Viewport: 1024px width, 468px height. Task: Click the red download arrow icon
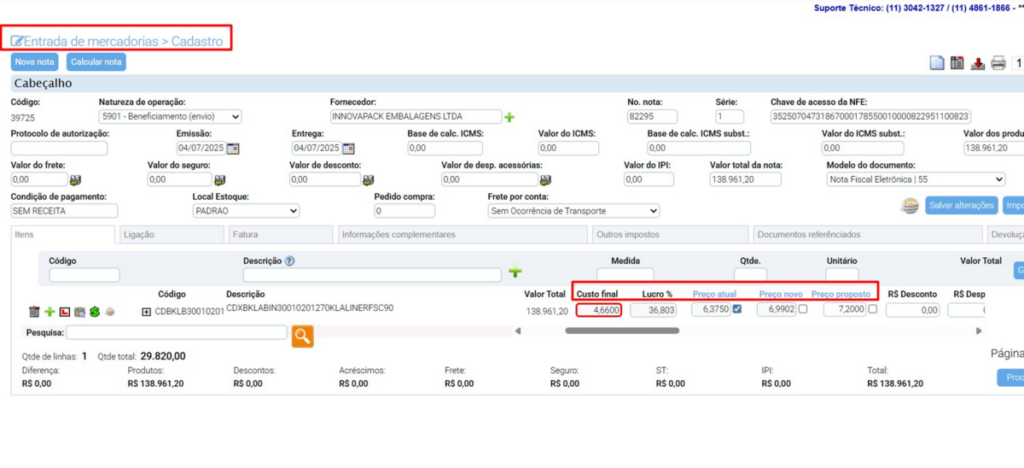click(978, 63)
